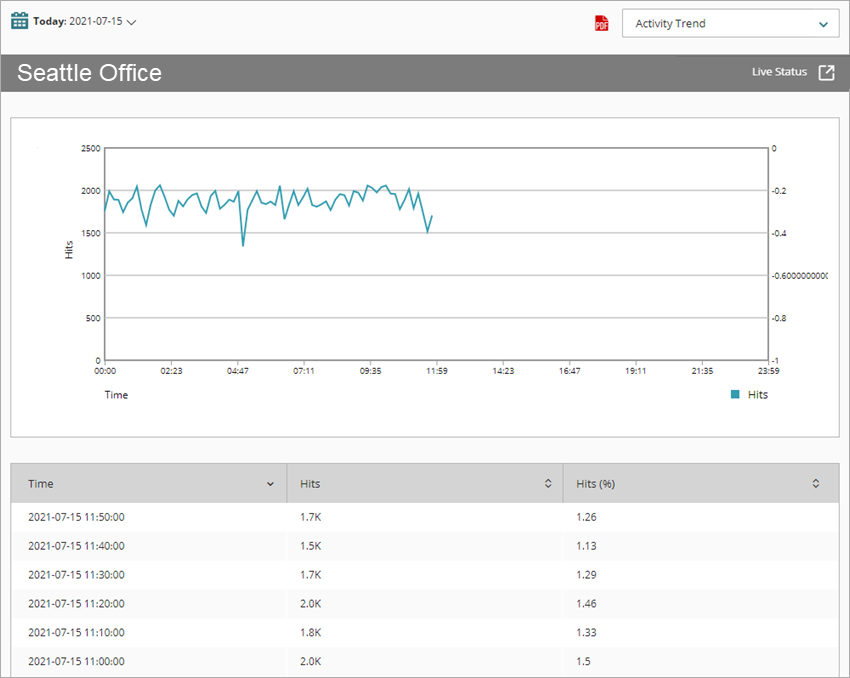
Task: Click the teal Hits legend marker below the chart
Action: pyautogui.click(x=737, y=394)
